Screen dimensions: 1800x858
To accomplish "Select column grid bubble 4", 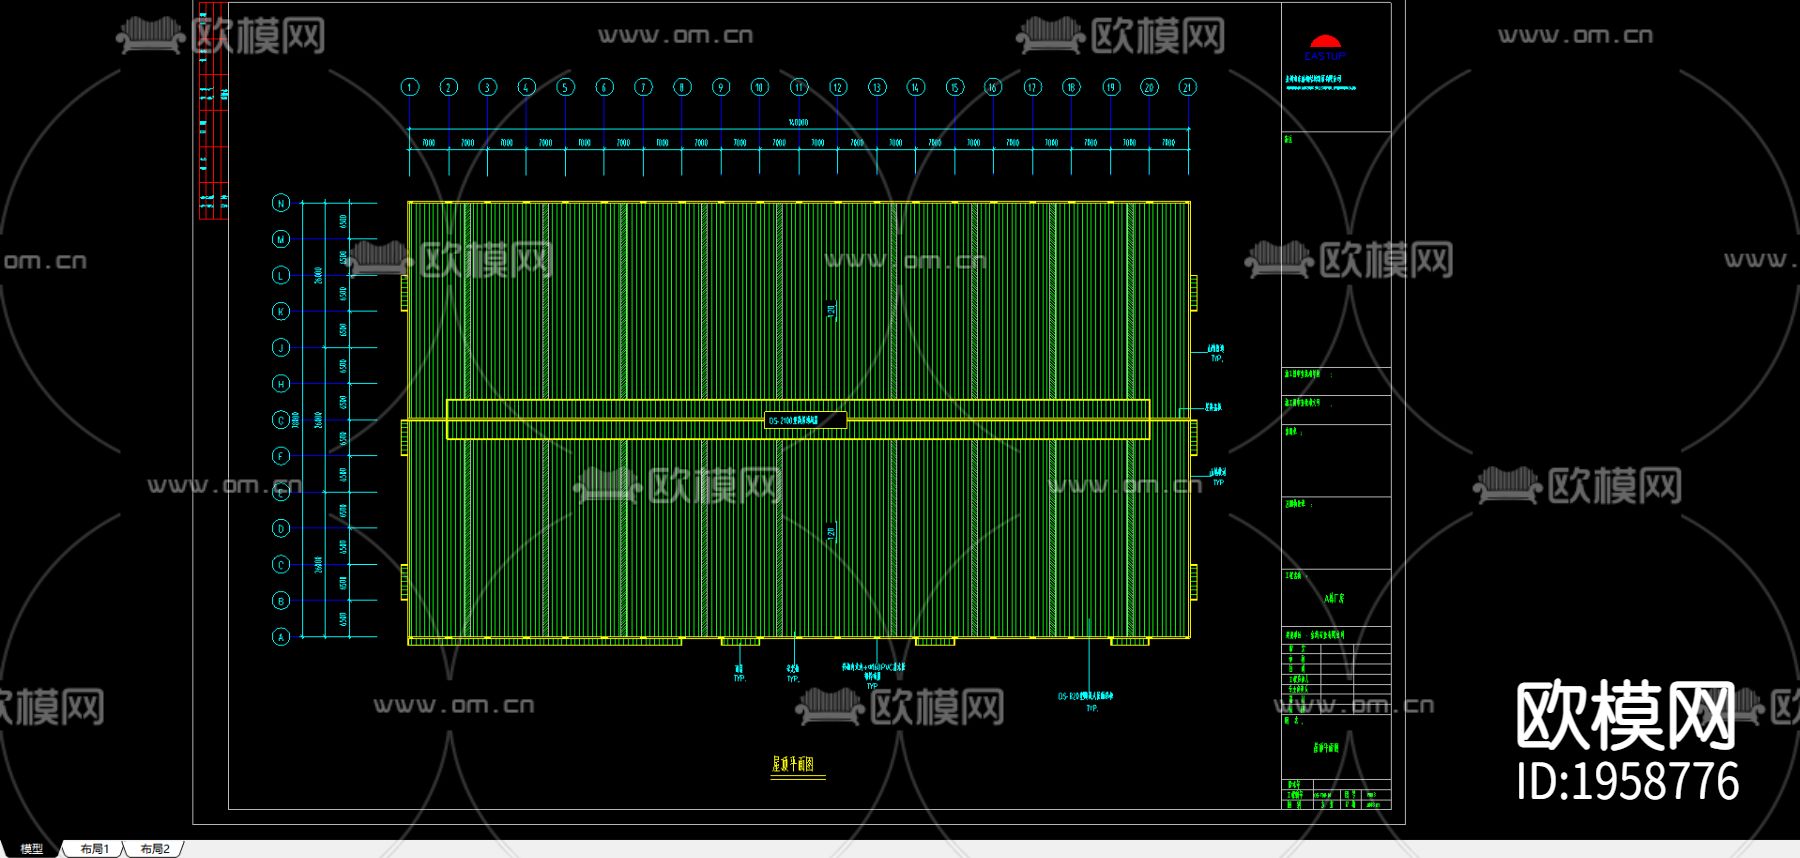I will (526, 87).
